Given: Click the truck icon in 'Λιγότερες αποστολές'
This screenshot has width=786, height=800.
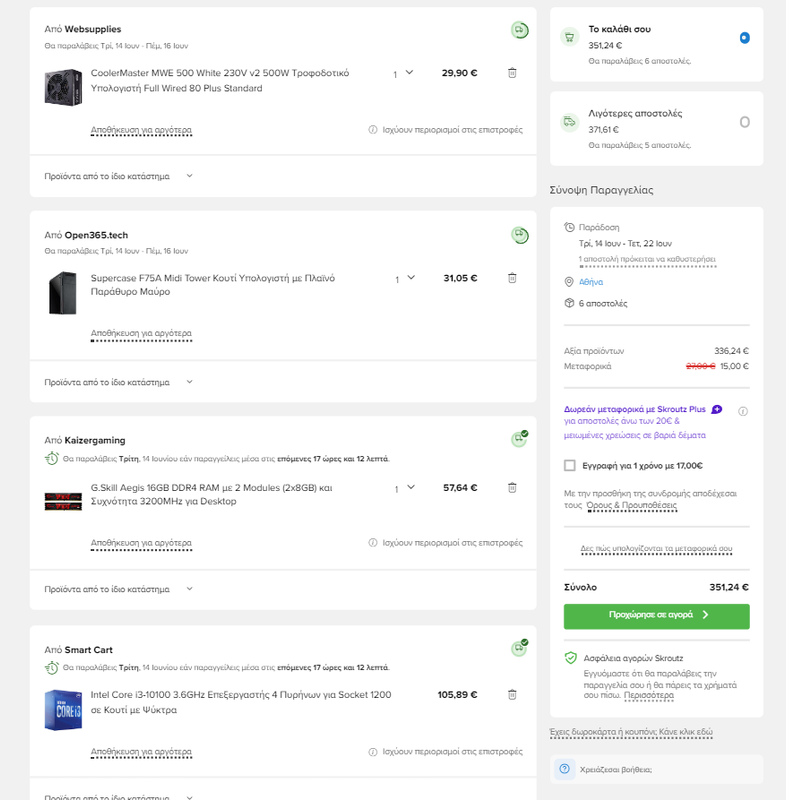Looking at the screenshot, I should pyautogui.click(x=569, y=122).
